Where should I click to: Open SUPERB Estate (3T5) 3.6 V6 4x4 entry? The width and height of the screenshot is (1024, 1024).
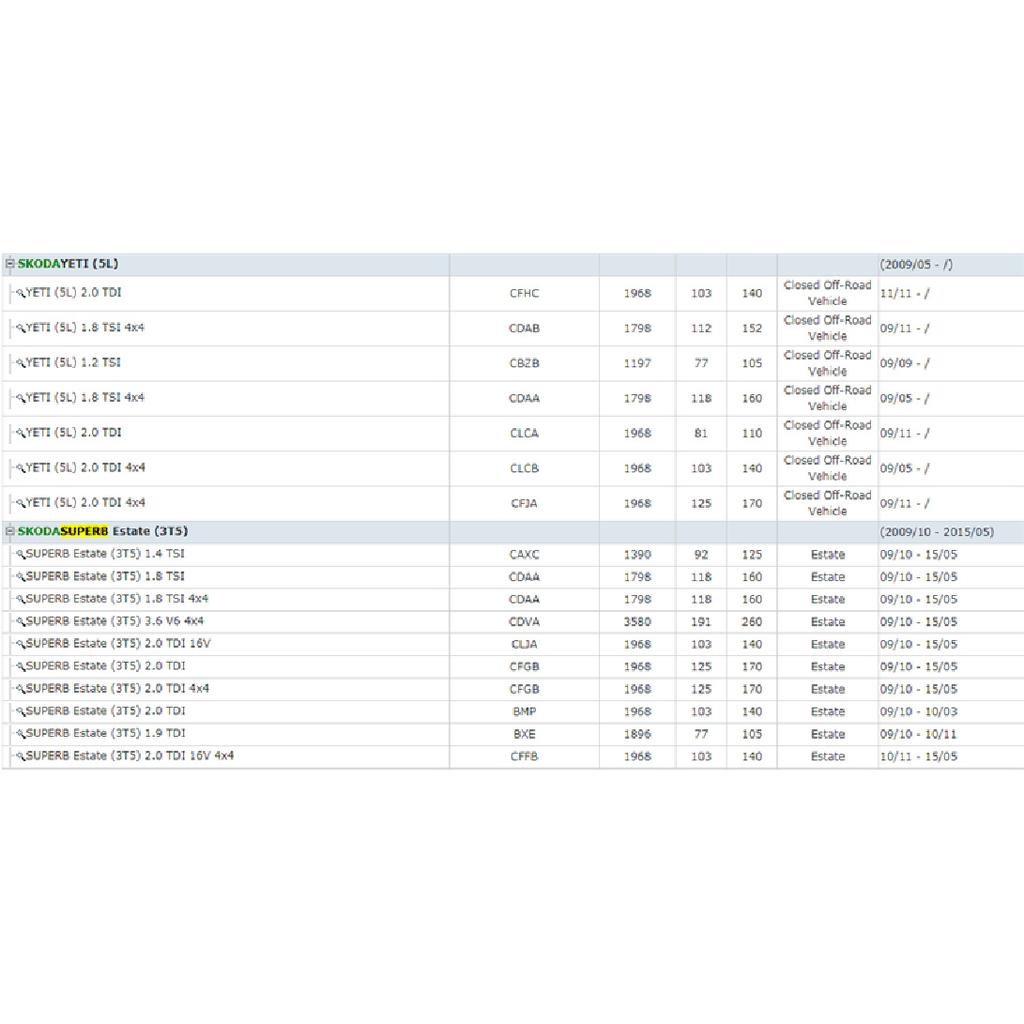coord(115,621)
